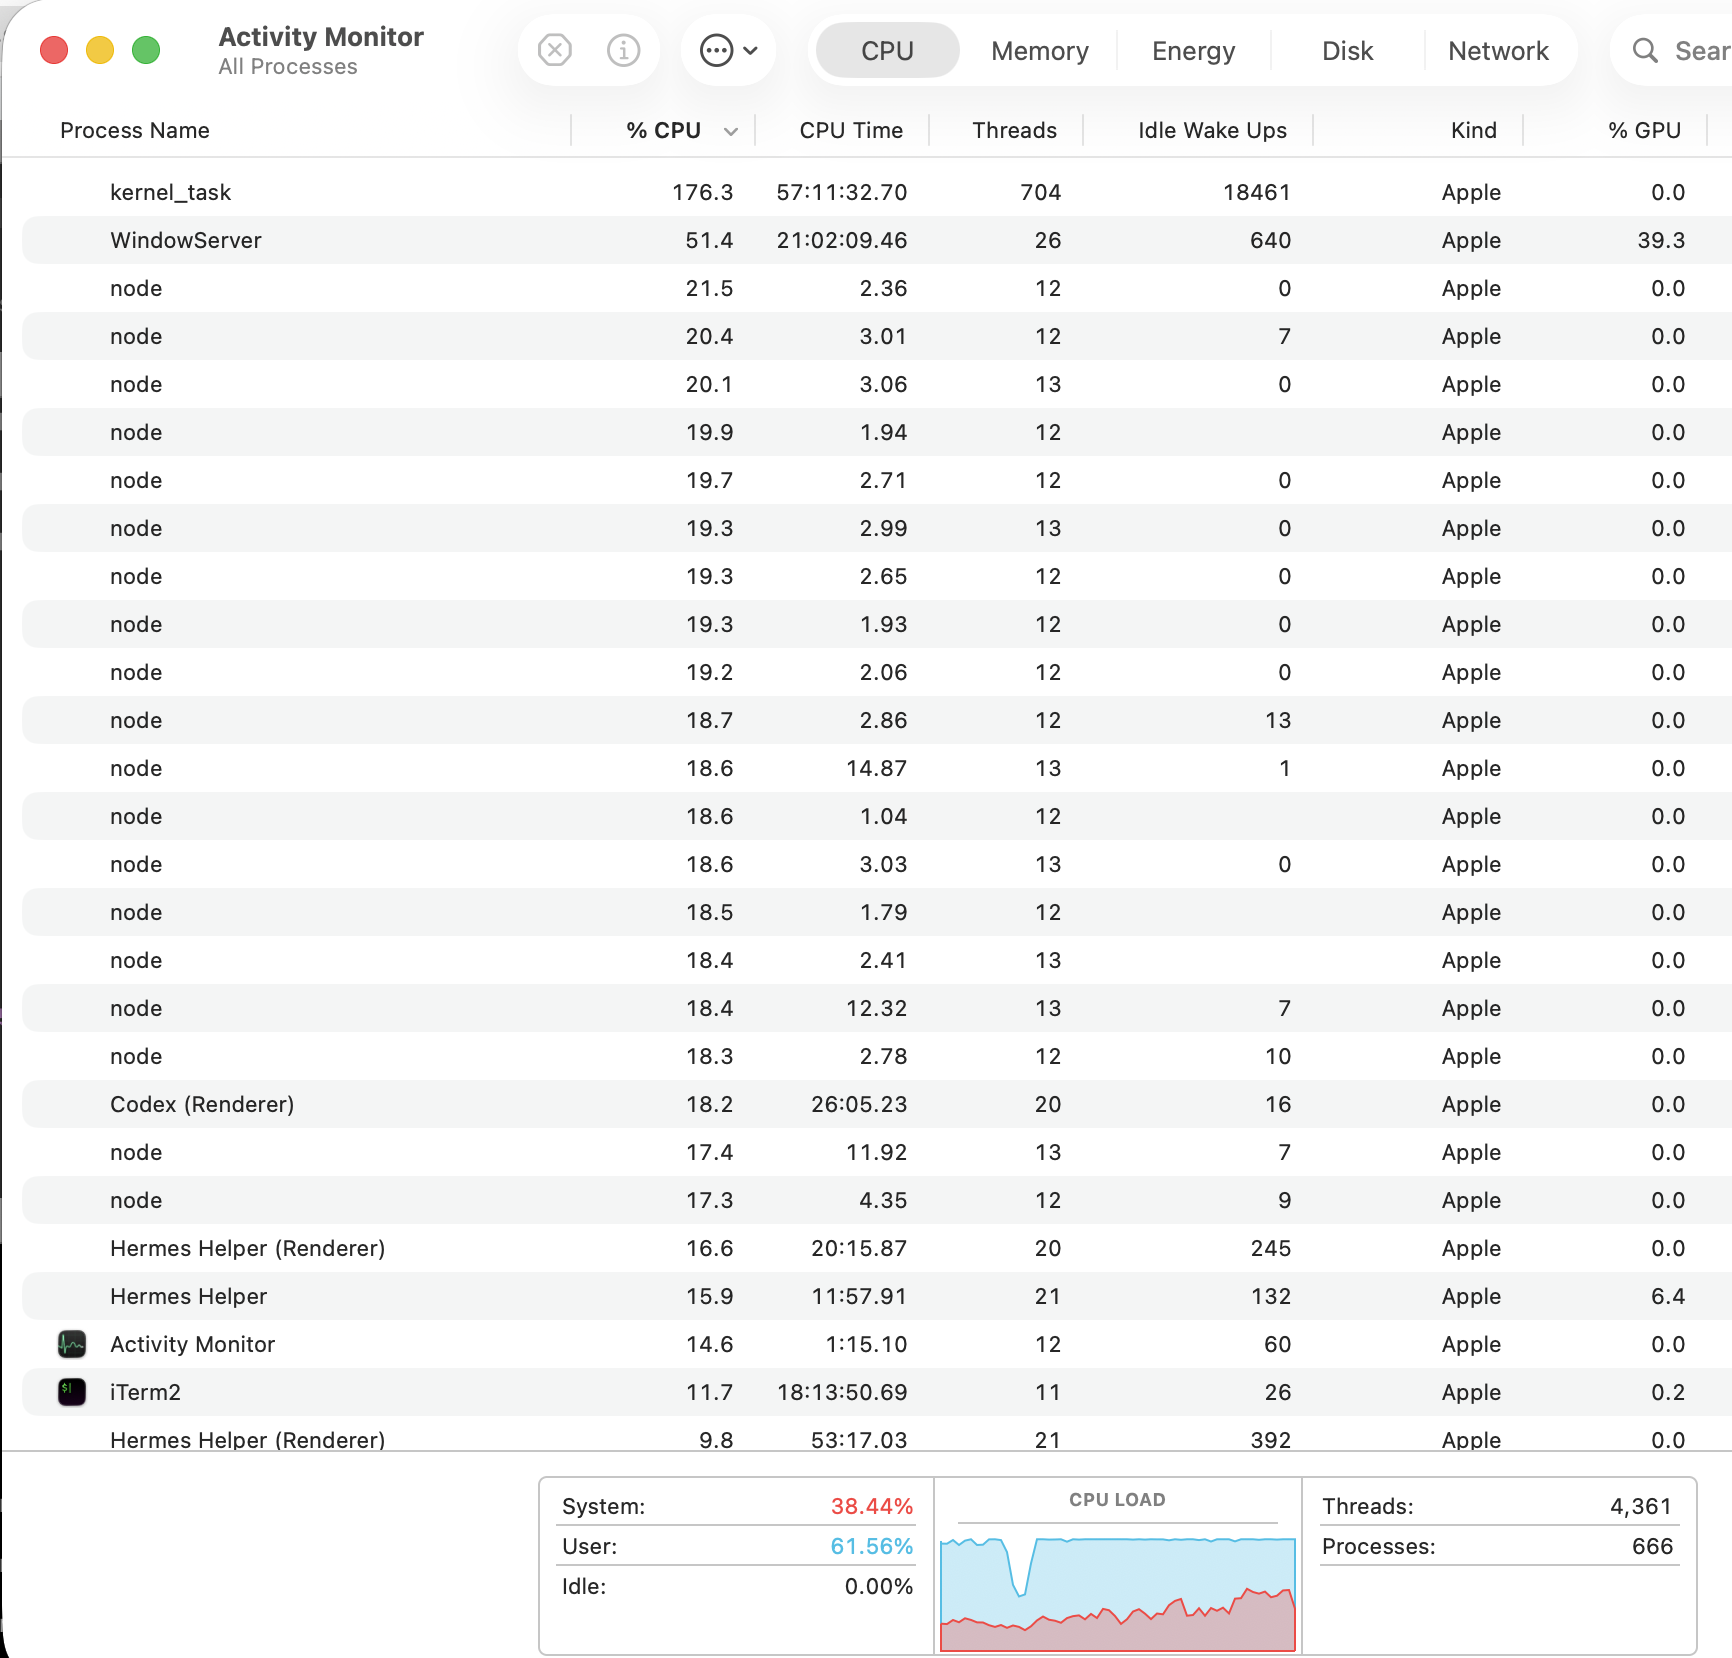Select node process with CPU time 12.32

pyautogui.click(x=876, y=1008)
